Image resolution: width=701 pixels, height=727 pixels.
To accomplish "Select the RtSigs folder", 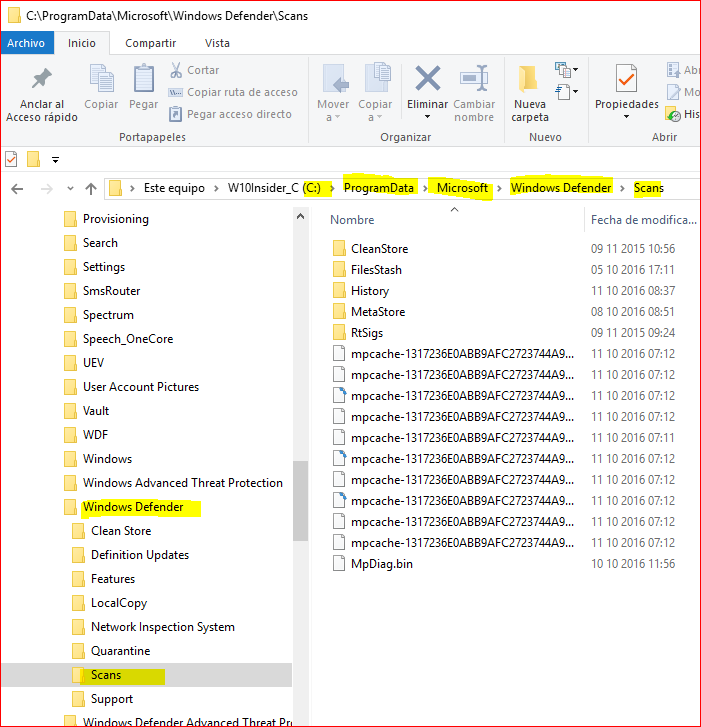I will [367, 333].
